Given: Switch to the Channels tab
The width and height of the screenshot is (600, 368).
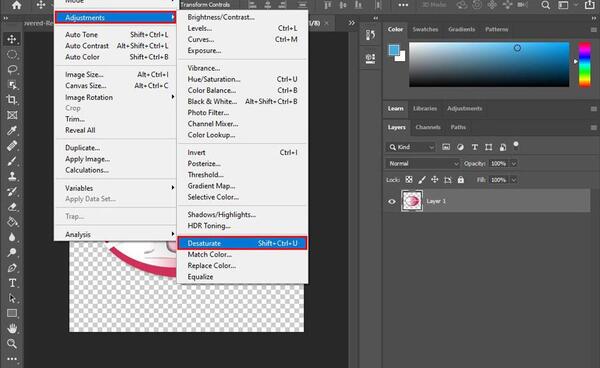Looking at the screenshot, I should 428,127.
